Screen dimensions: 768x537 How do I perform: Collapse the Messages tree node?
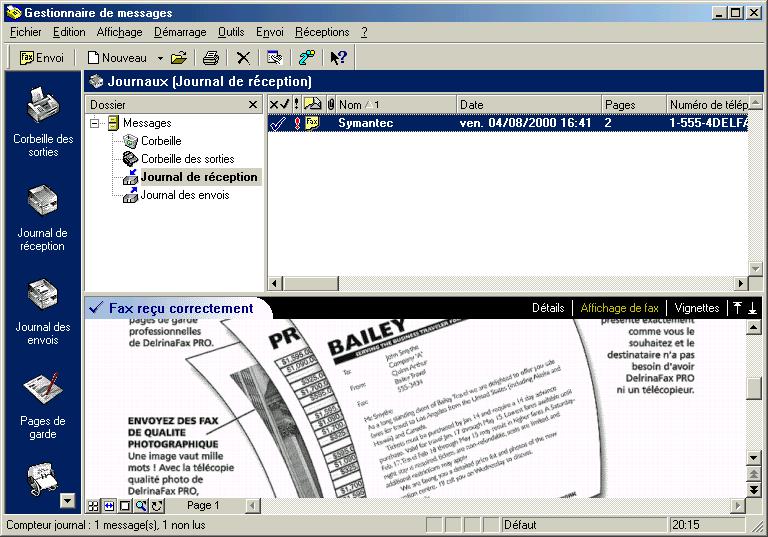tap(95, 123)
